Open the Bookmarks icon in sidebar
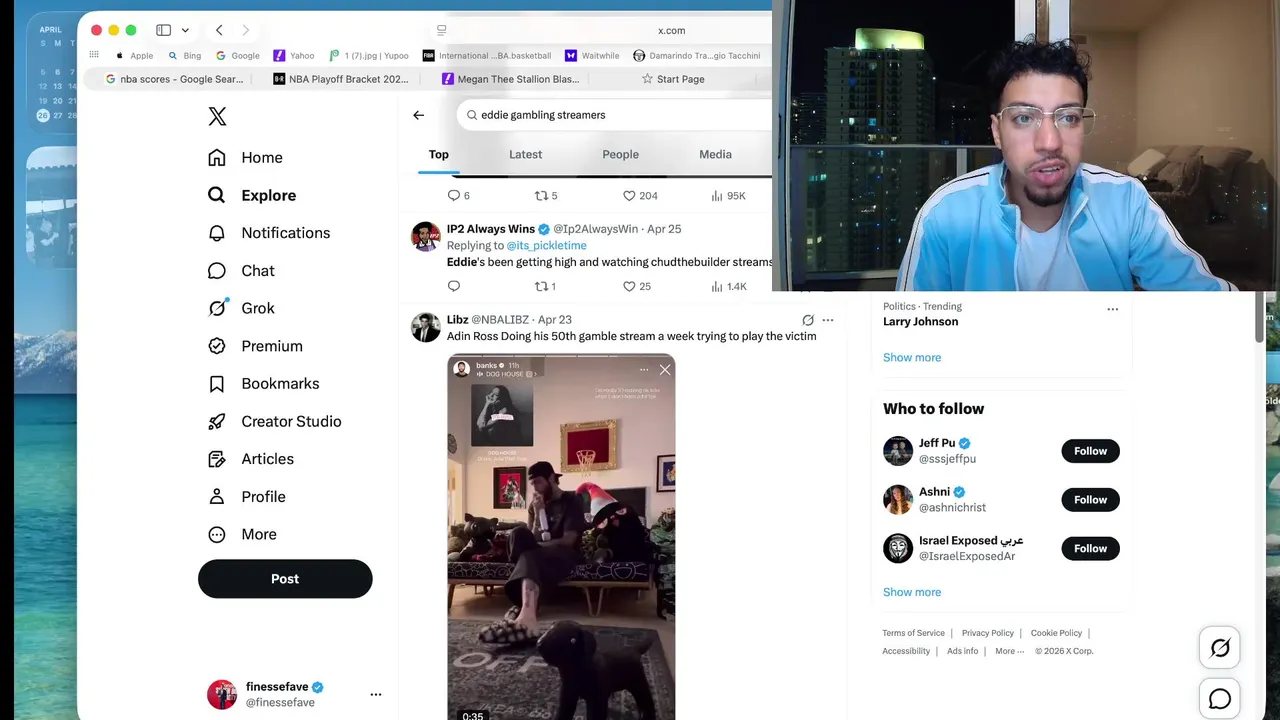 pyautogui.click(x=217, y=384)
